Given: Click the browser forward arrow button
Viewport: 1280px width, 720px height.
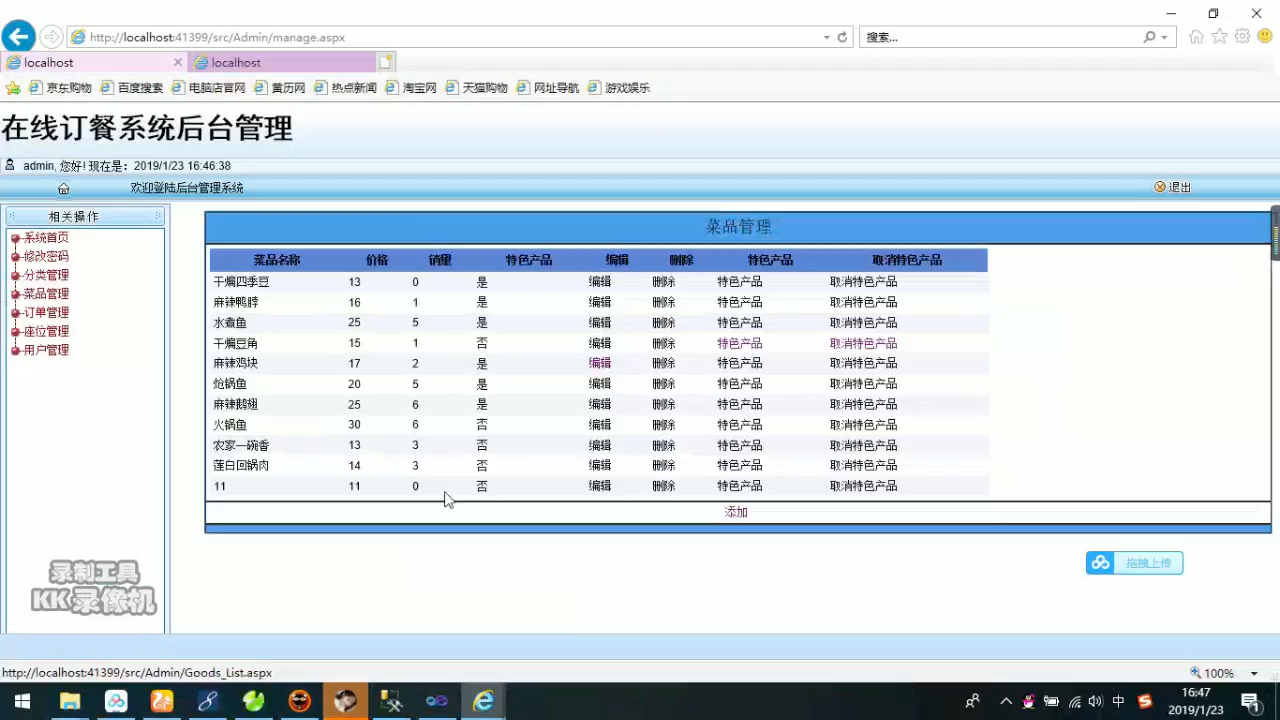Looking at the screenshot, I should [51, 37].
